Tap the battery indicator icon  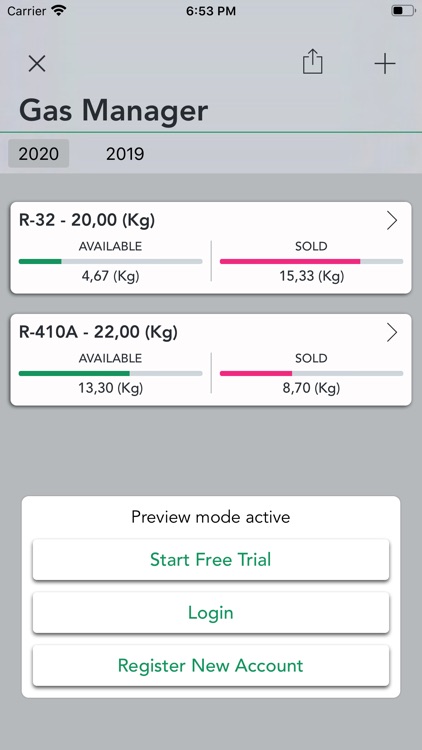coord(403,11)
